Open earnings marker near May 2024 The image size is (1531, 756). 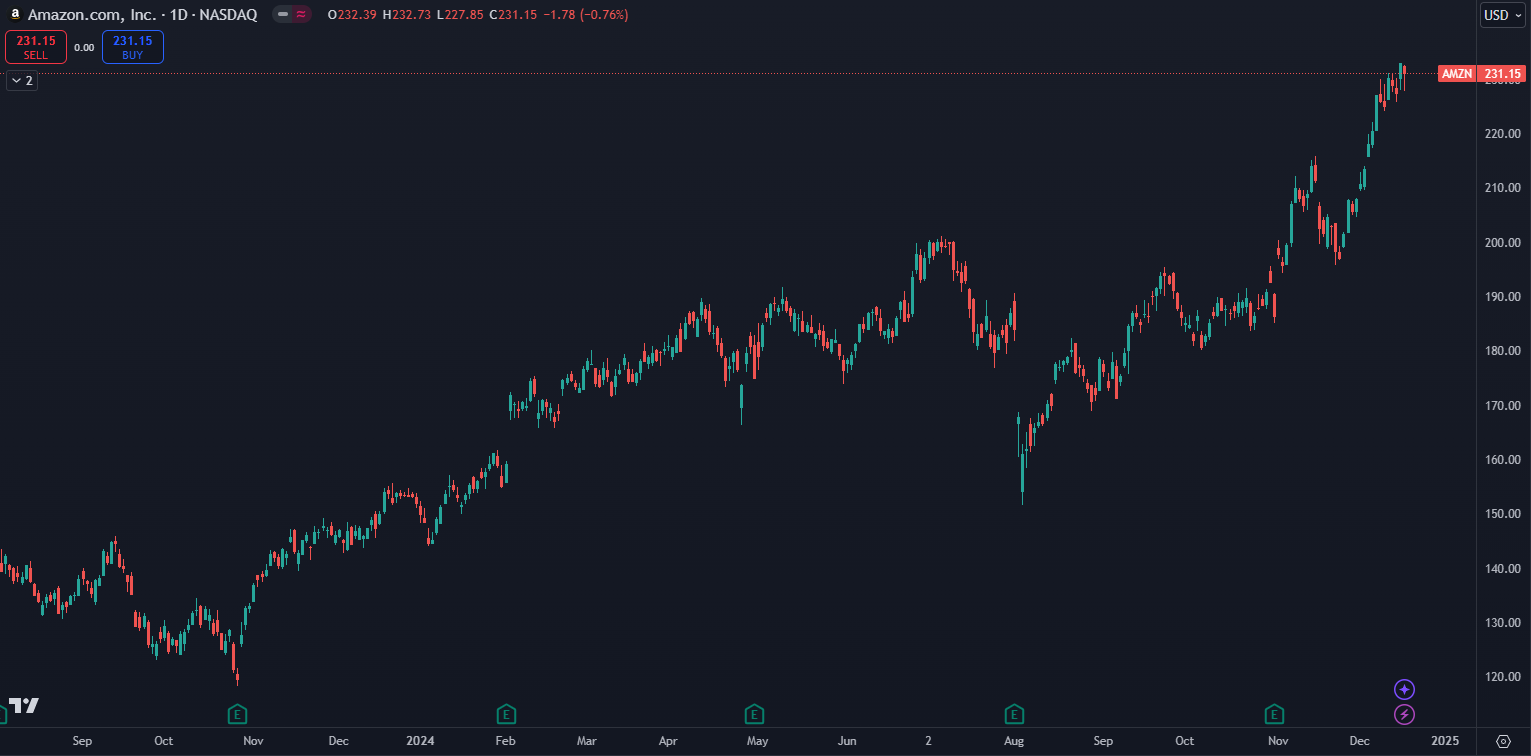point(755,714)
